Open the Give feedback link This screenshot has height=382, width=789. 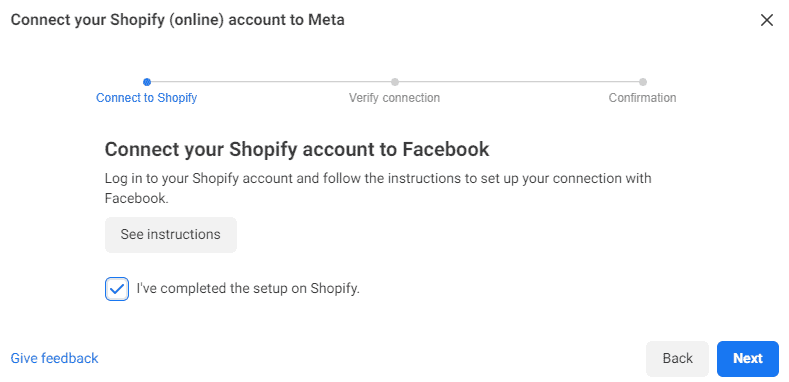tap(54, 358)
